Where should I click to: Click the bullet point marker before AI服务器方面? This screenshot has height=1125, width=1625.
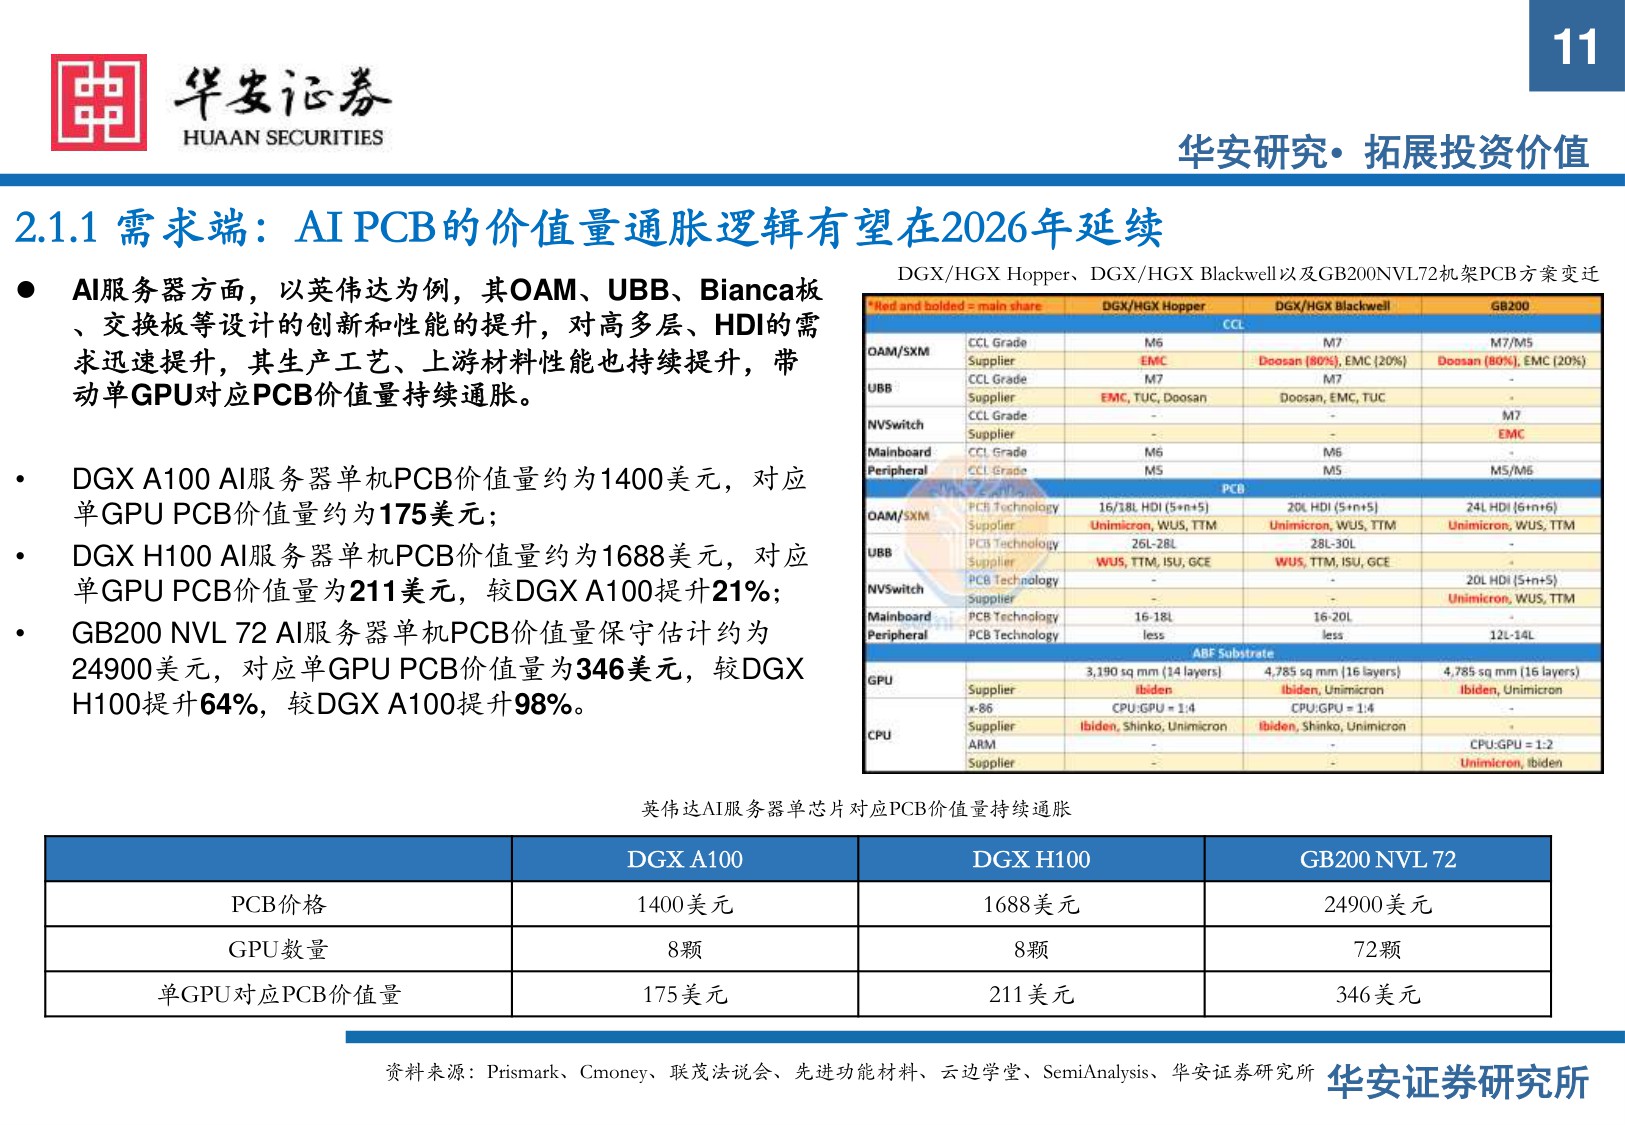(x=26, y=289)
